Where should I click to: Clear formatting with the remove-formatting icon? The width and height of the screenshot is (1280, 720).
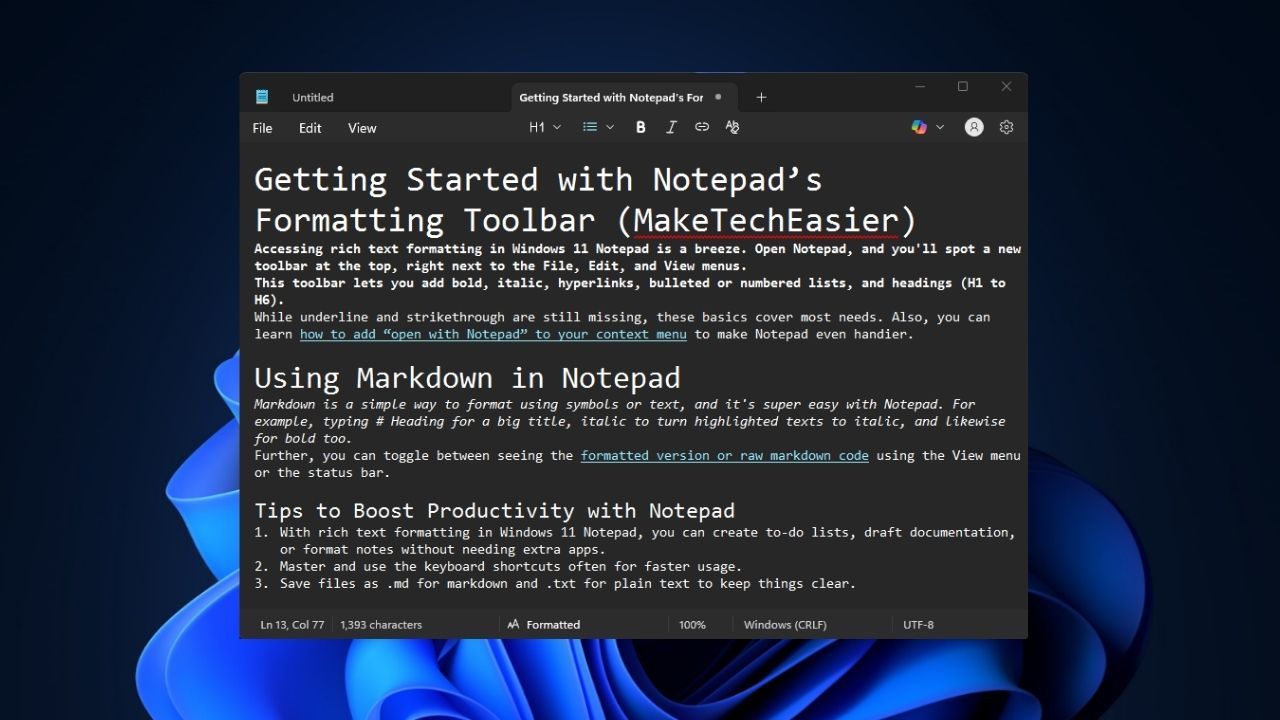[731, 127]
